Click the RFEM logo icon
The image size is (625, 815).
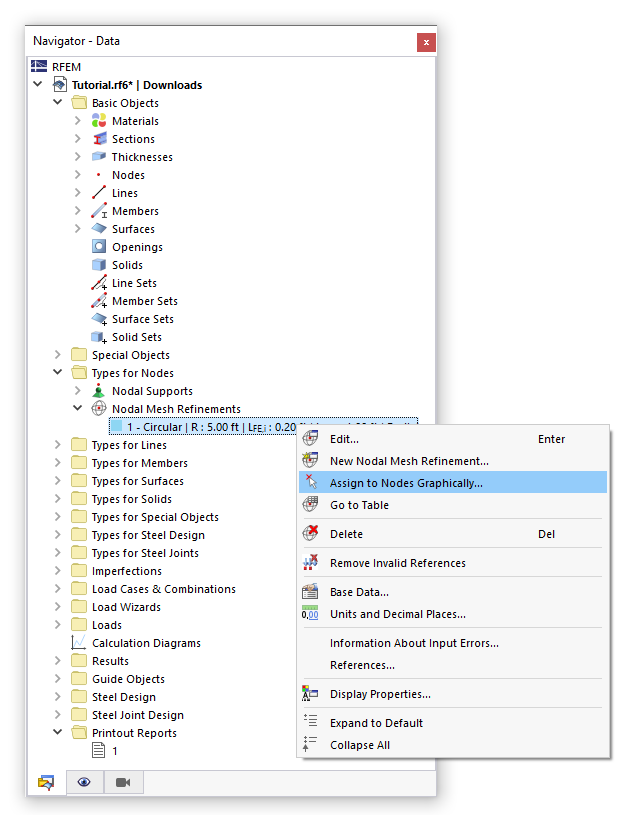click(x=39, y=66)
